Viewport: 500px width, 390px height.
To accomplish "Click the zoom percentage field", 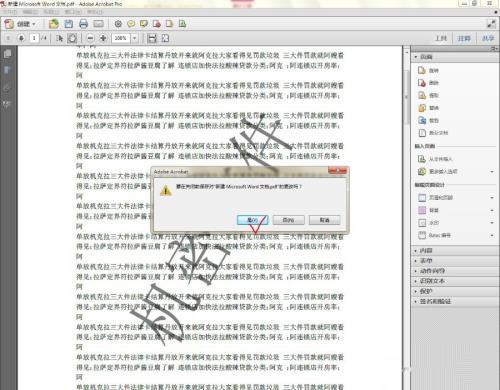I will [x=121, y=38].
